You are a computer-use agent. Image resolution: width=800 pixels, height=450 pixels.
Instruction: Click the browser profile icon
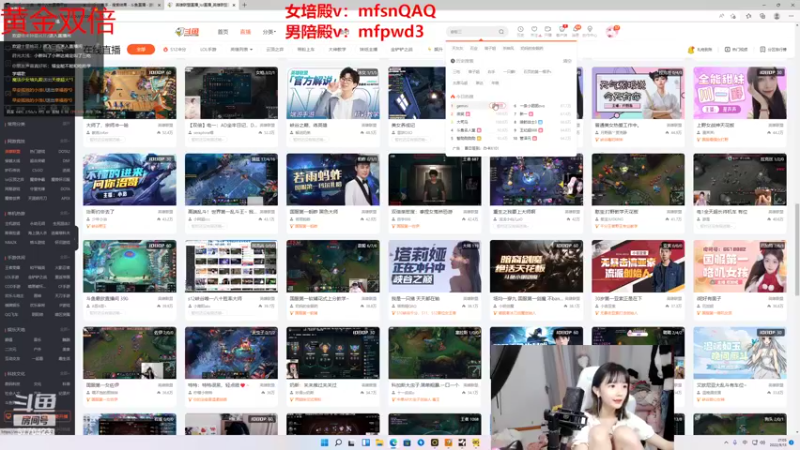[777, 16]
